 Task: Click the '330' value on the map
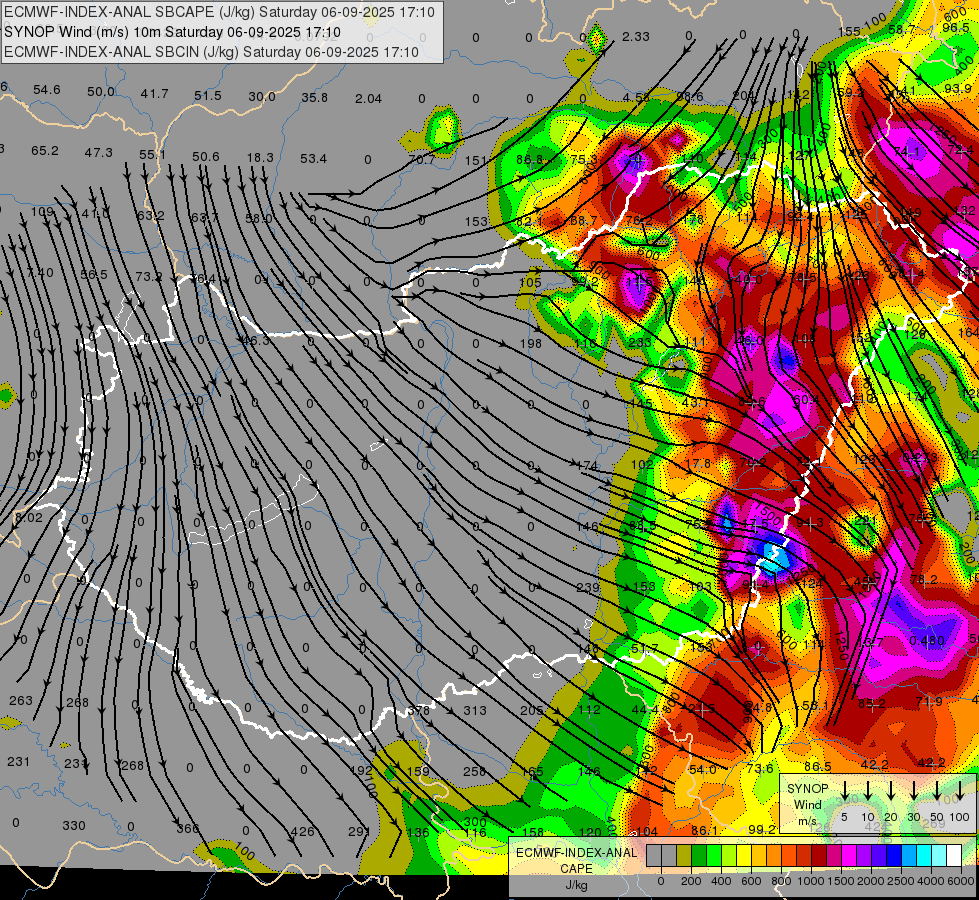click(74, 826)
